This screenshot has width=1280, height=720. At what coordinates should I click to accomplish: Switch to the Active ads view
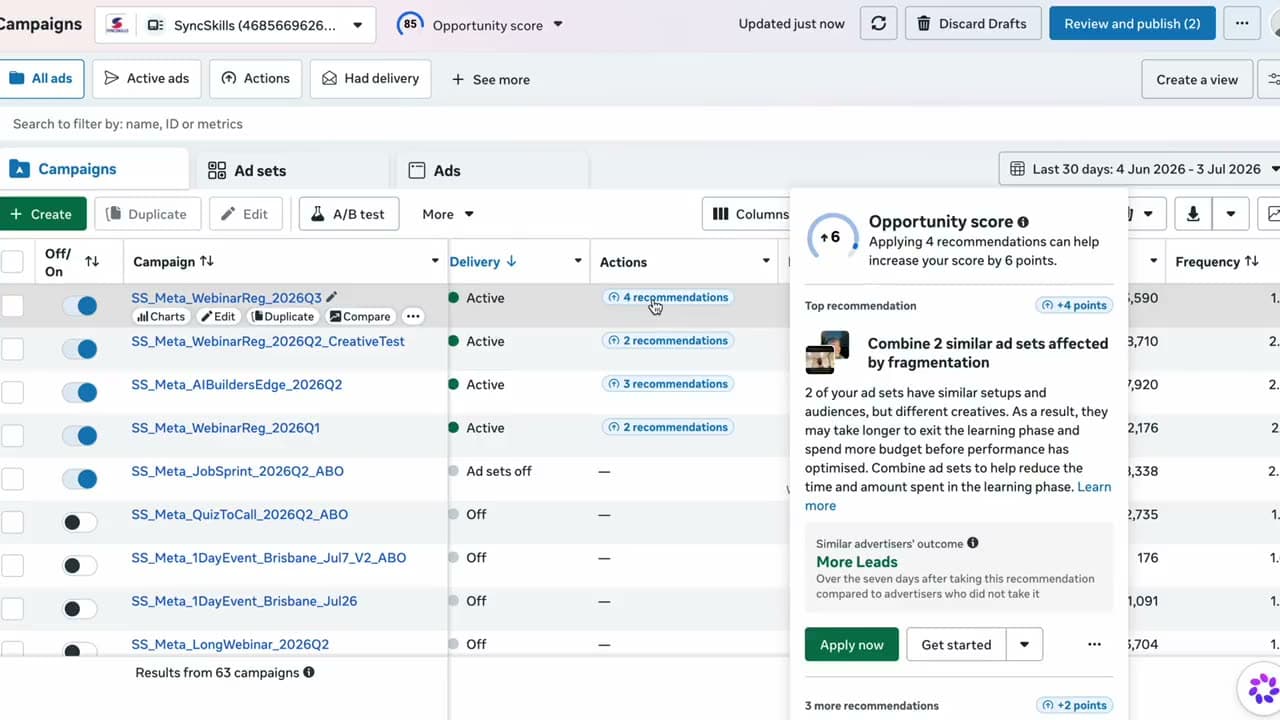[147, 78]
